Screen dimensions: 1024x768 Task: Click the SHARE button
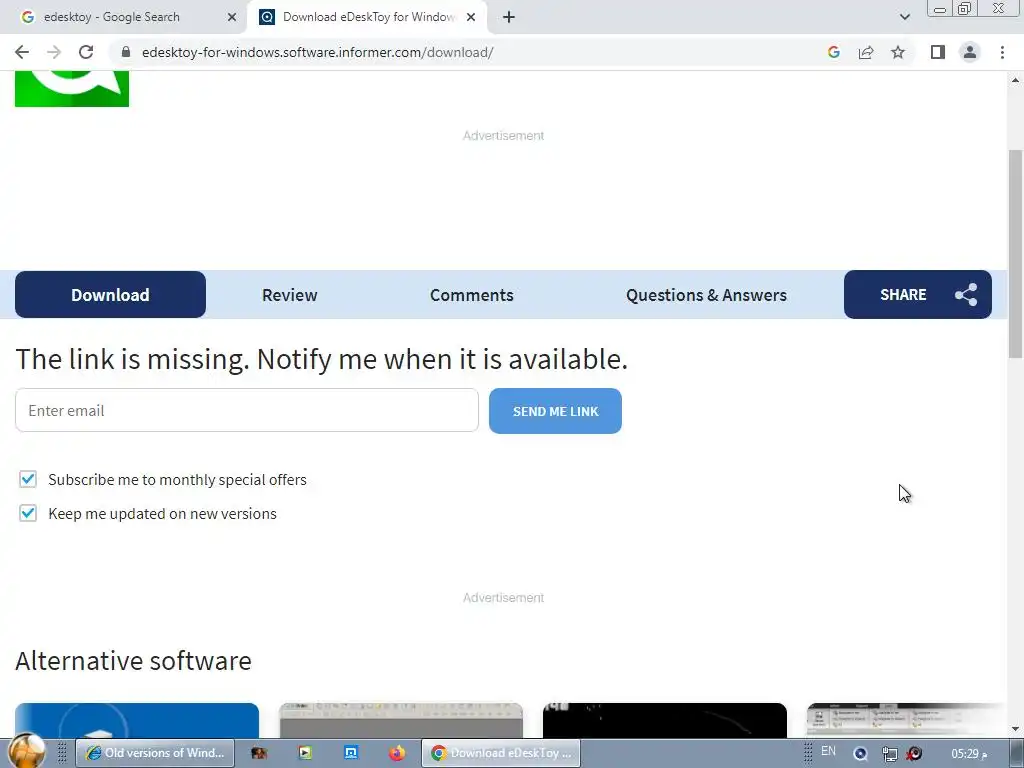coord(918,295)
